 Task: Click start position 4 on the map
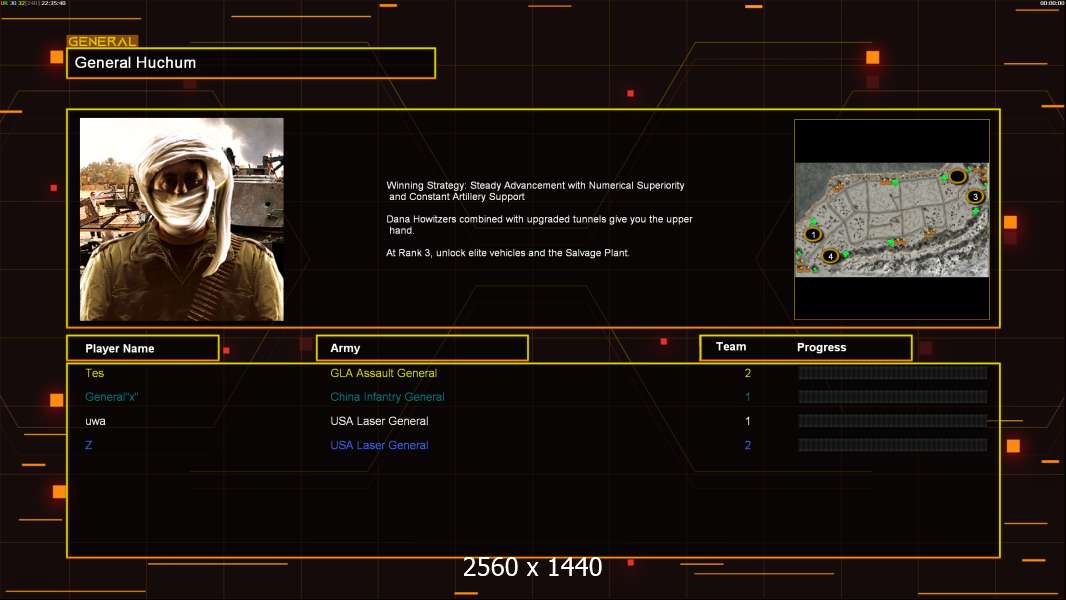coord(830,256)
